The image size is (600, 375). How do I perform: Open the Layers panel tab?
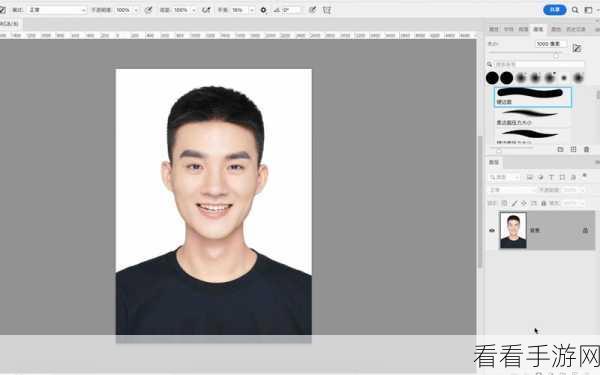coord(494,162)
